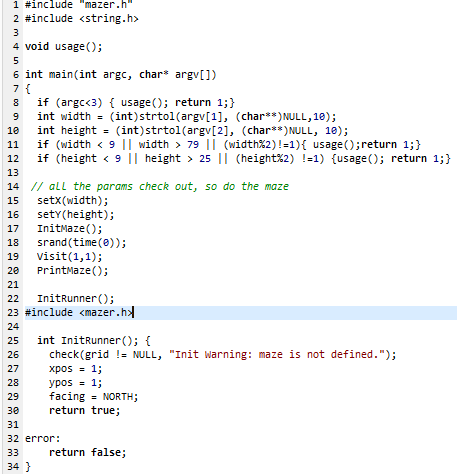Click the 'error:' label
457x474 pixels.
click(43, 439)
